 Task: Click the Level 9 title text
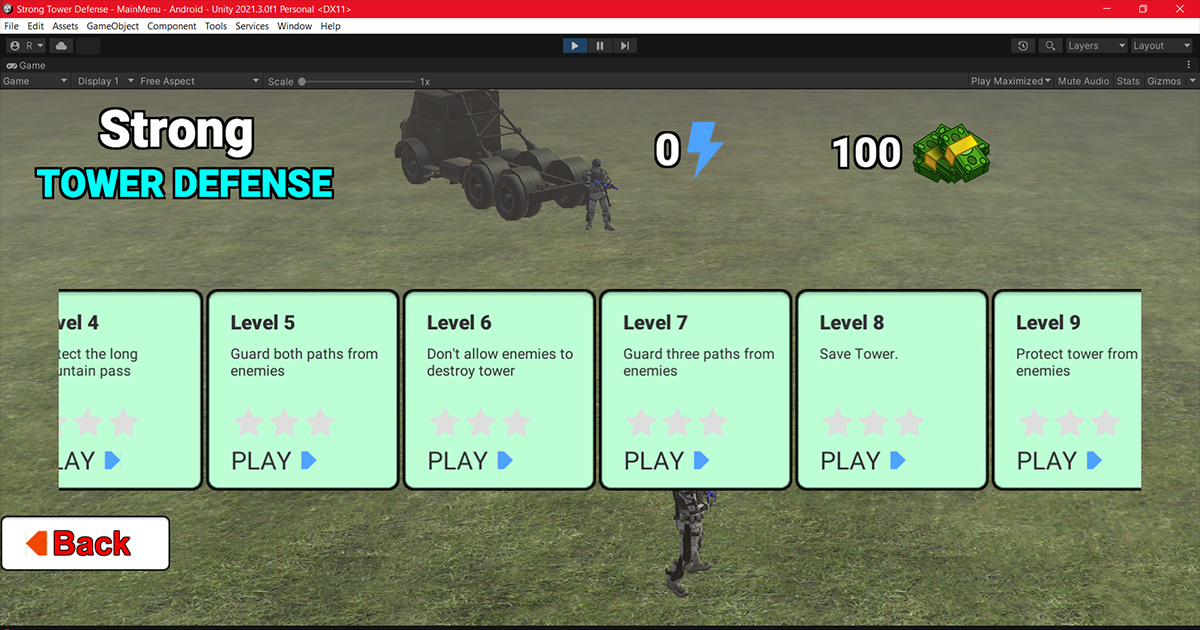click(x=1048, y=322)
